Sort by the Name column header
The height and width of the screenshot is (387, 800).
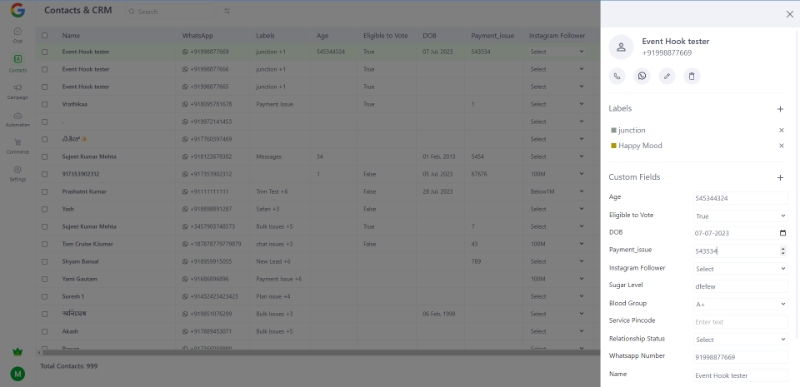71,36
